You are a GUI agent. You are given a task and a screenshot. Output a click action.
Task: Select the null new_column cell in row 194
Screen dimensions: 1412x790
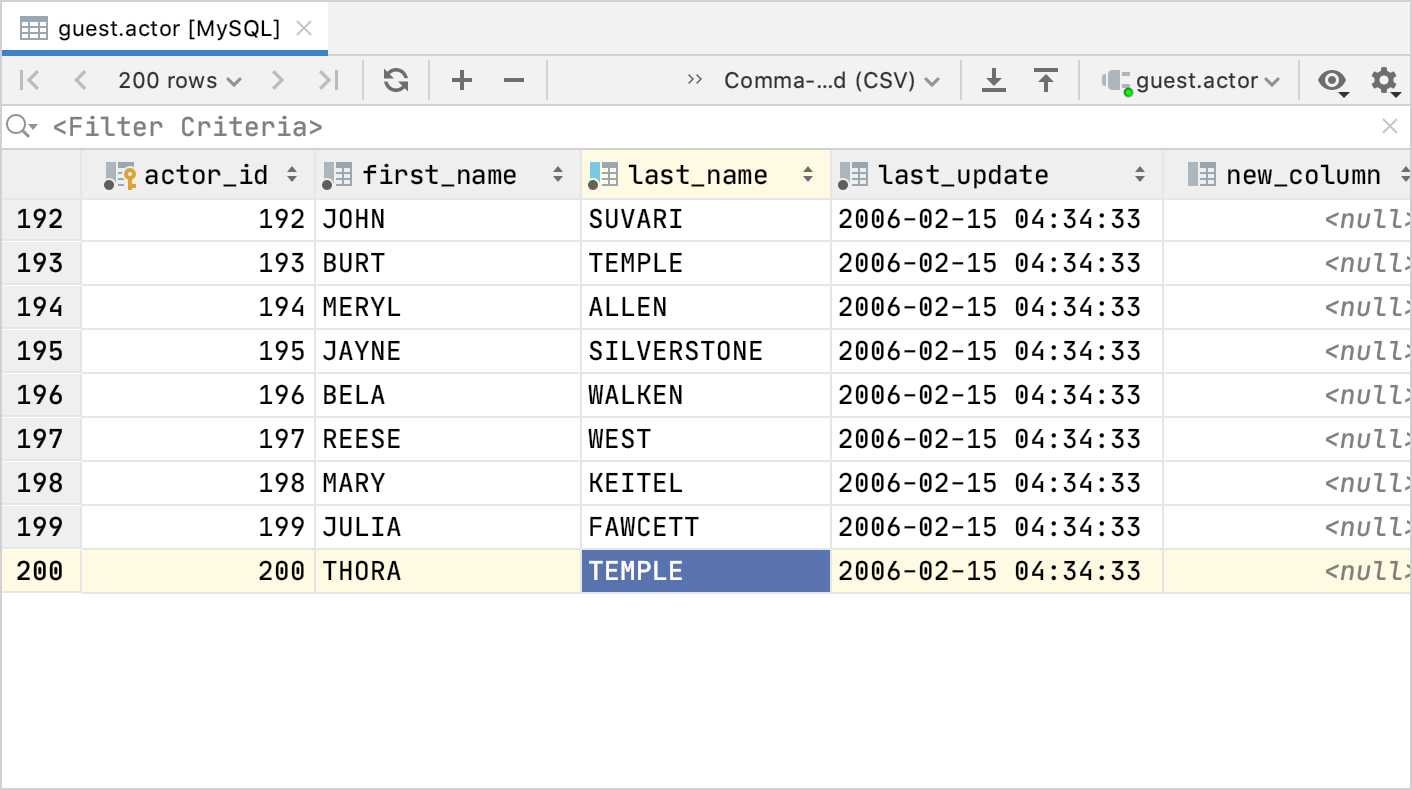[1287, 307]
